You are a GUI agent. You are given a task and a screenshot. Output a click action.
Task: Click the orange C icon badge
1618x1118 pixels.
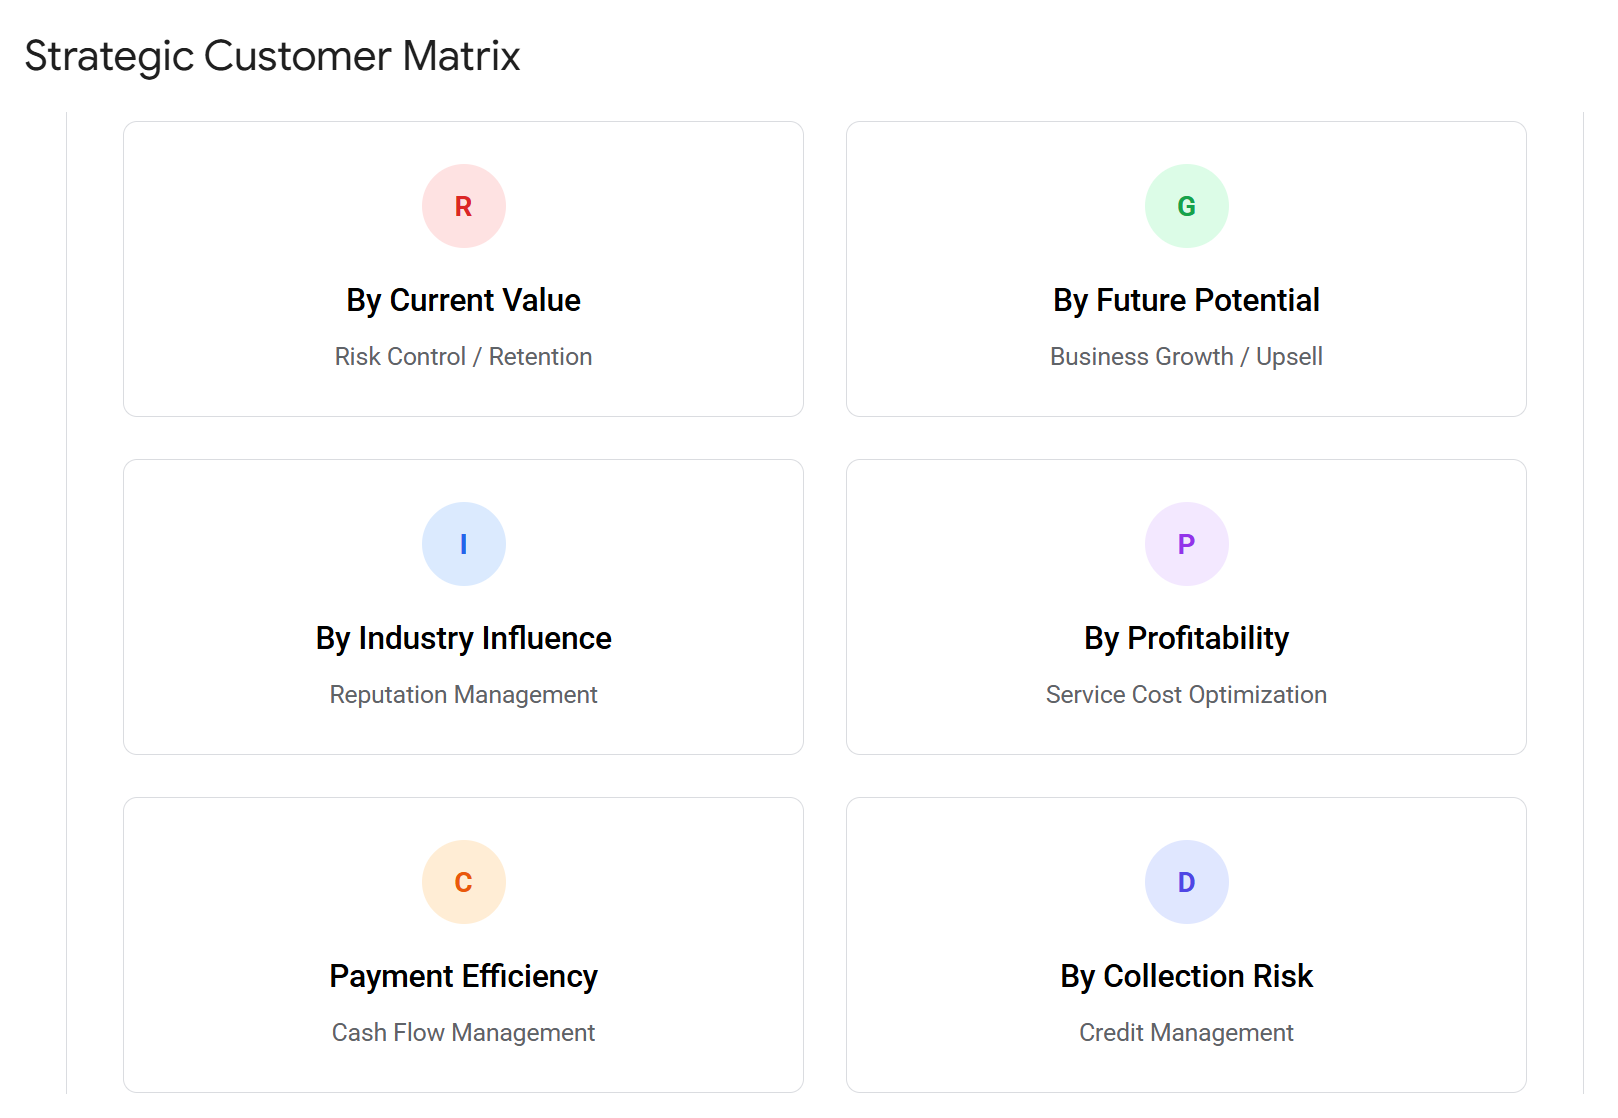463,881
